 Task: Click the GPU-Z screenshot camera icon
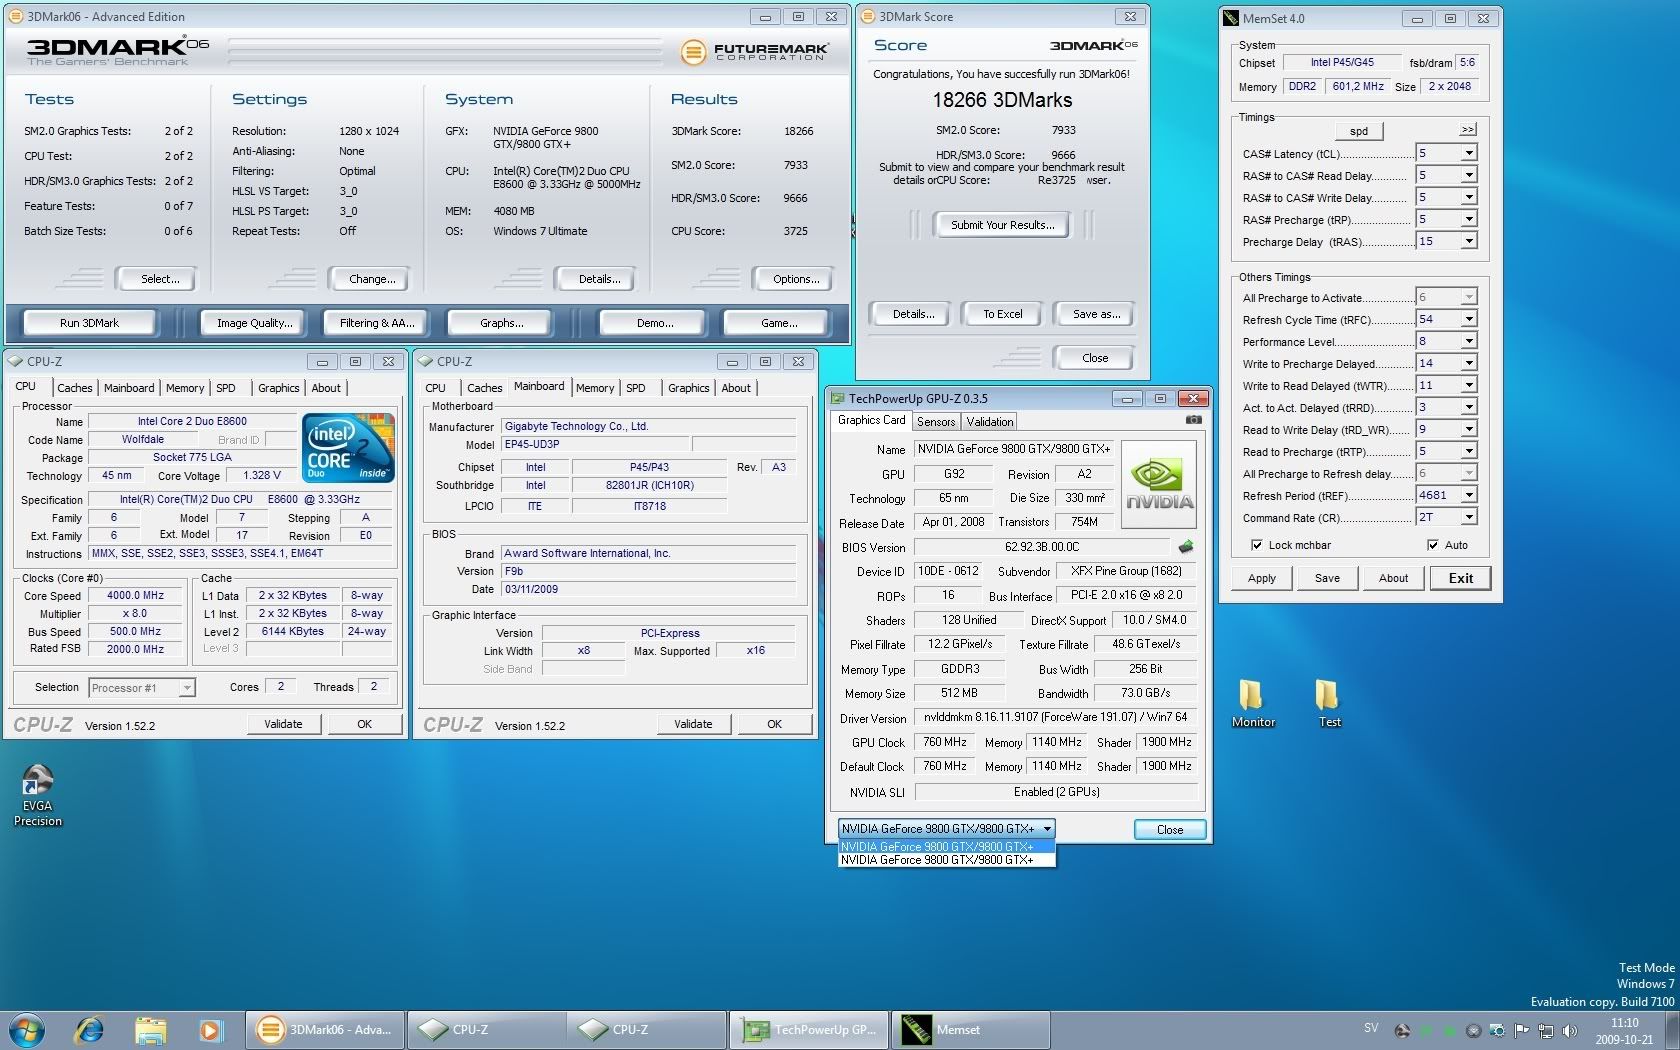(x=1193, y=420)
